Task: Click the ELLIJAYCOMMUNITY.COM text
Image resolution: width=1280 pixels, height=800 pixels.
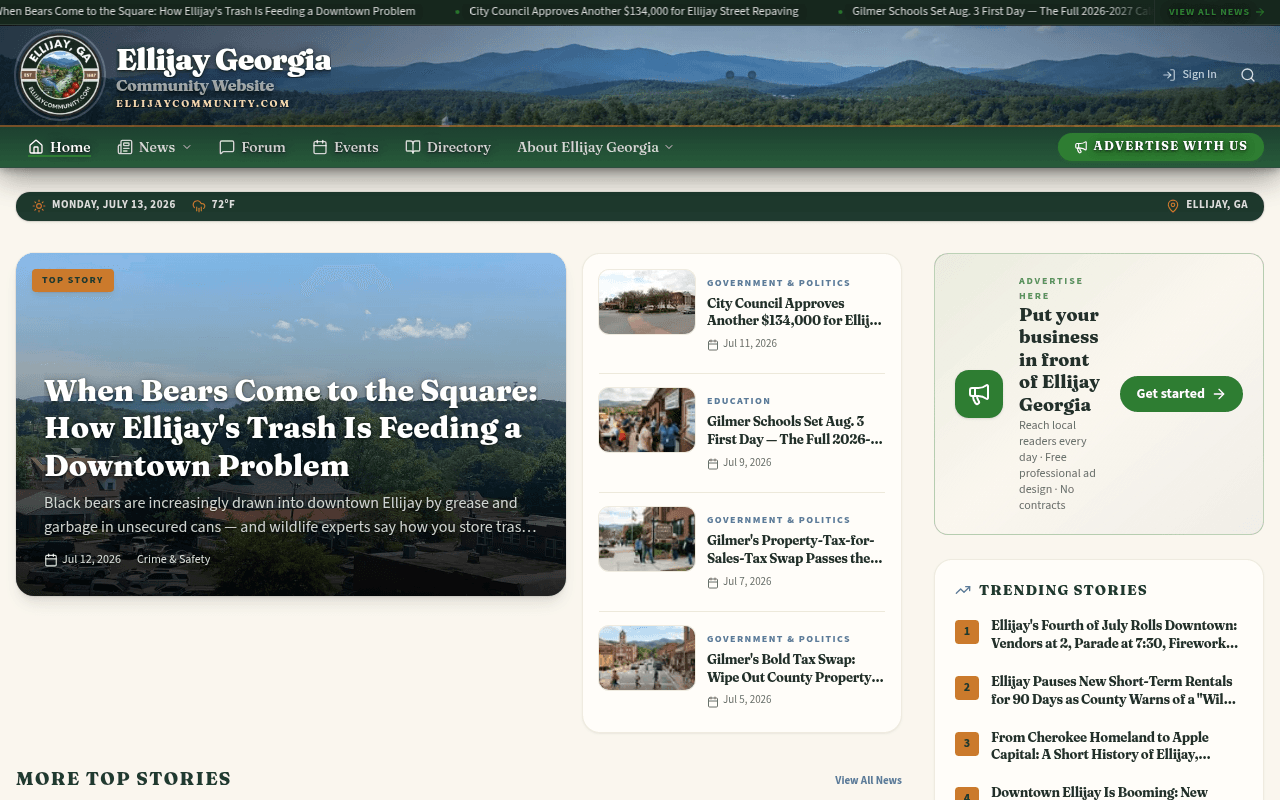Action: (203, 104)
